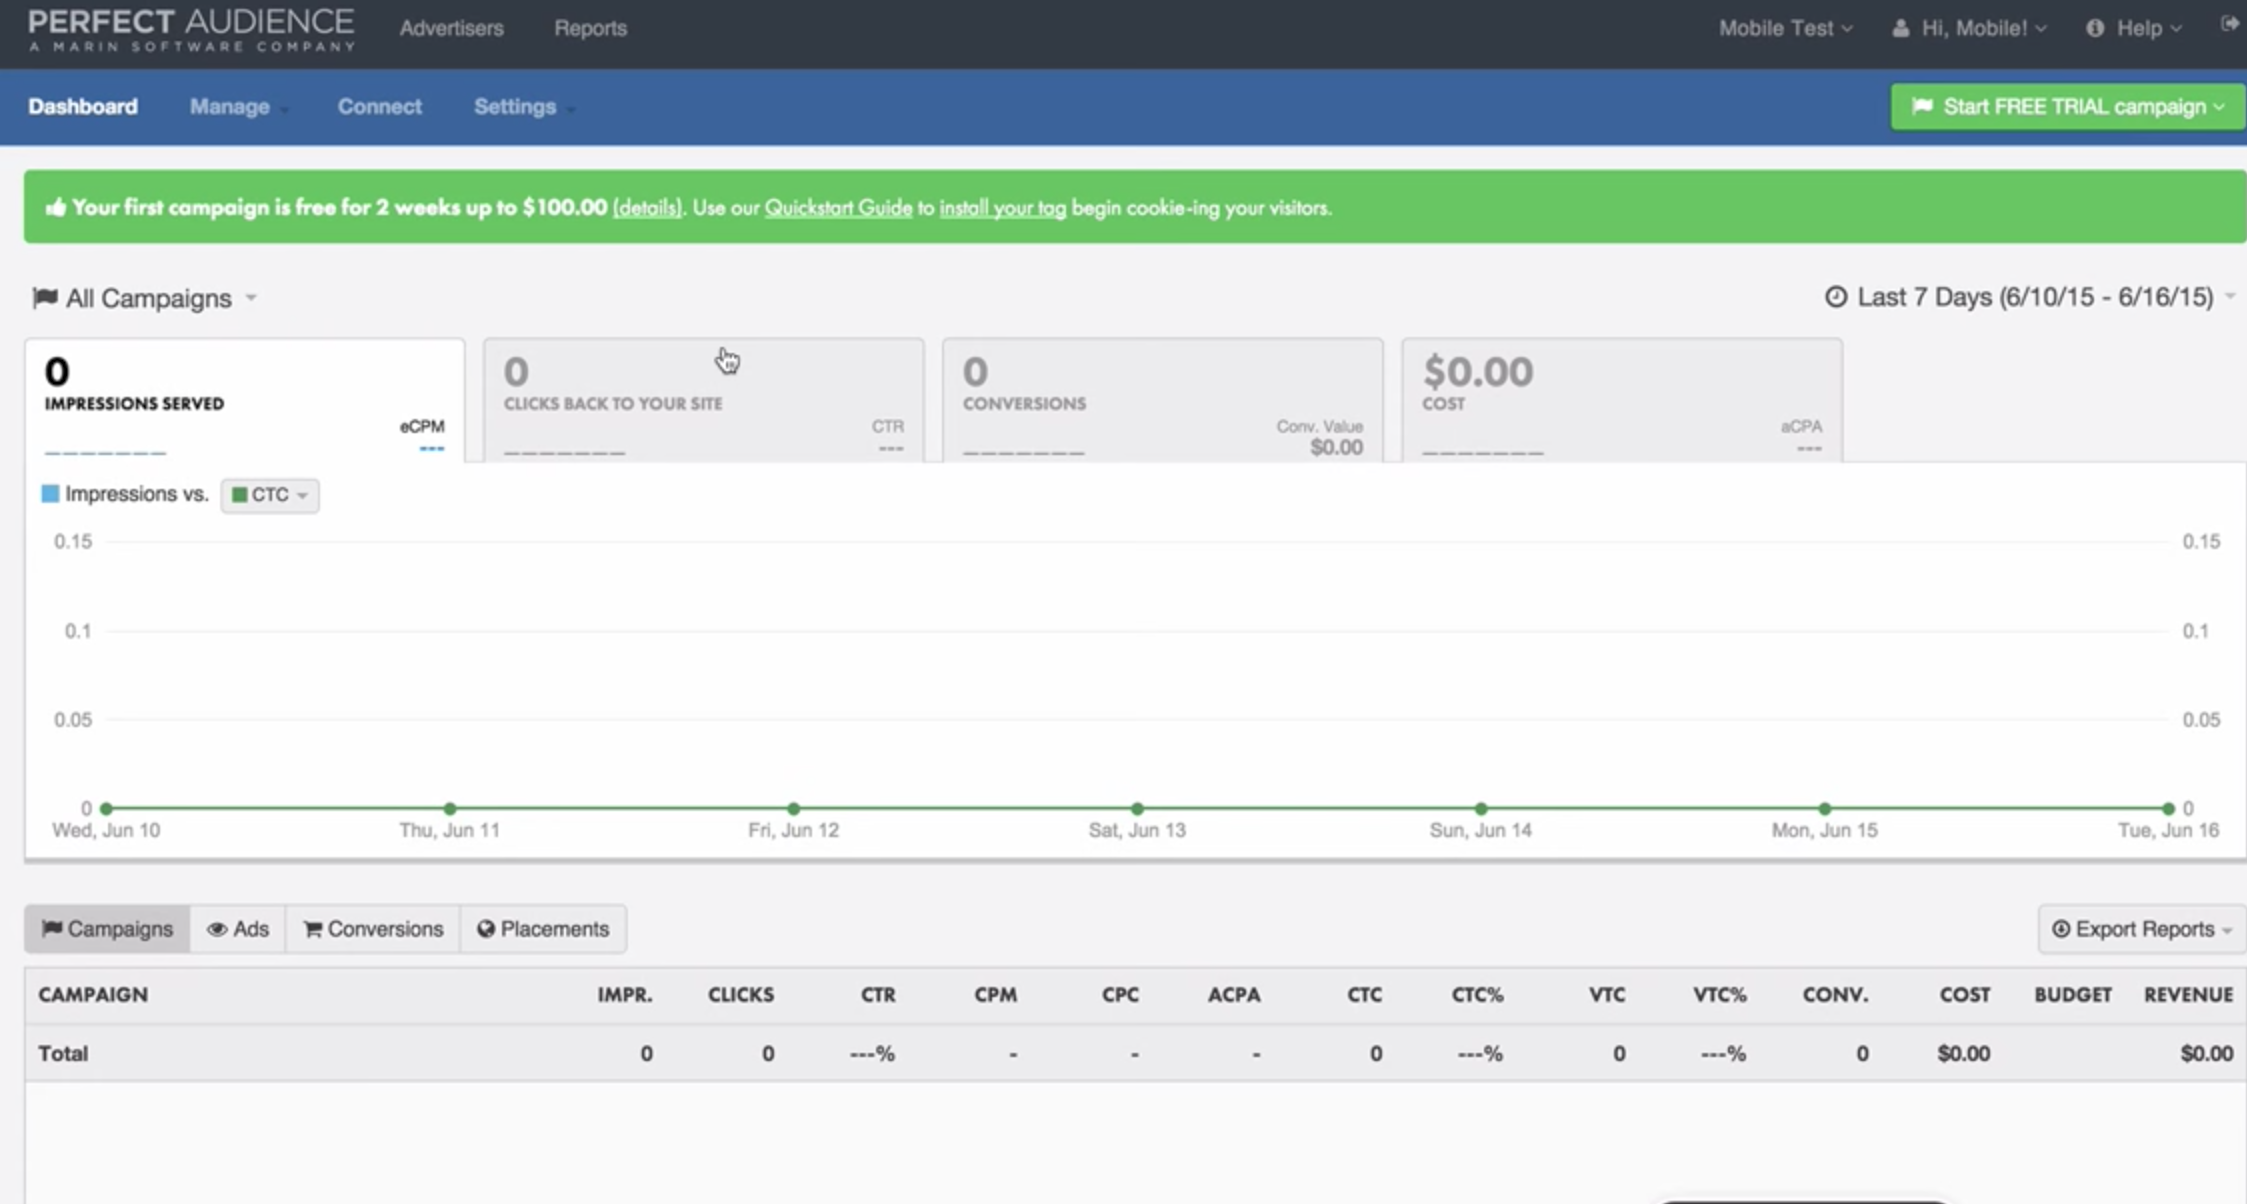2247x1204 pixels.
Task: Sort by the BUDGET column header
Action: tap(2073, 995)
